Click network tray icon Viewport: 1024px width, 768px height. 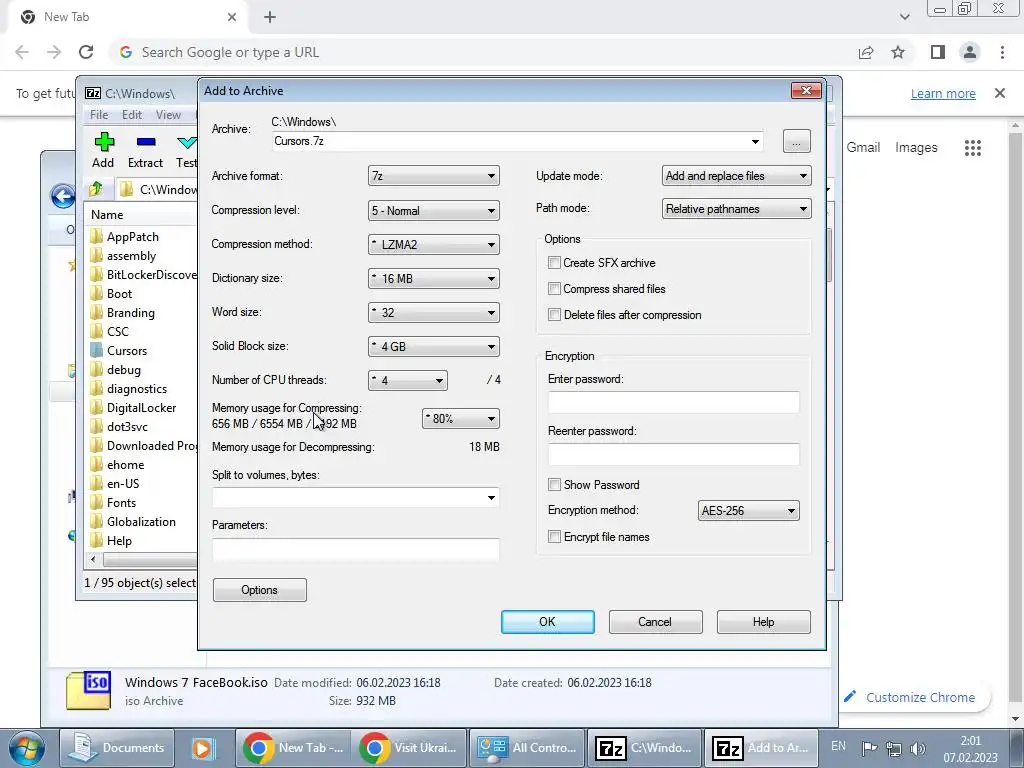click(x=894, y=748)
